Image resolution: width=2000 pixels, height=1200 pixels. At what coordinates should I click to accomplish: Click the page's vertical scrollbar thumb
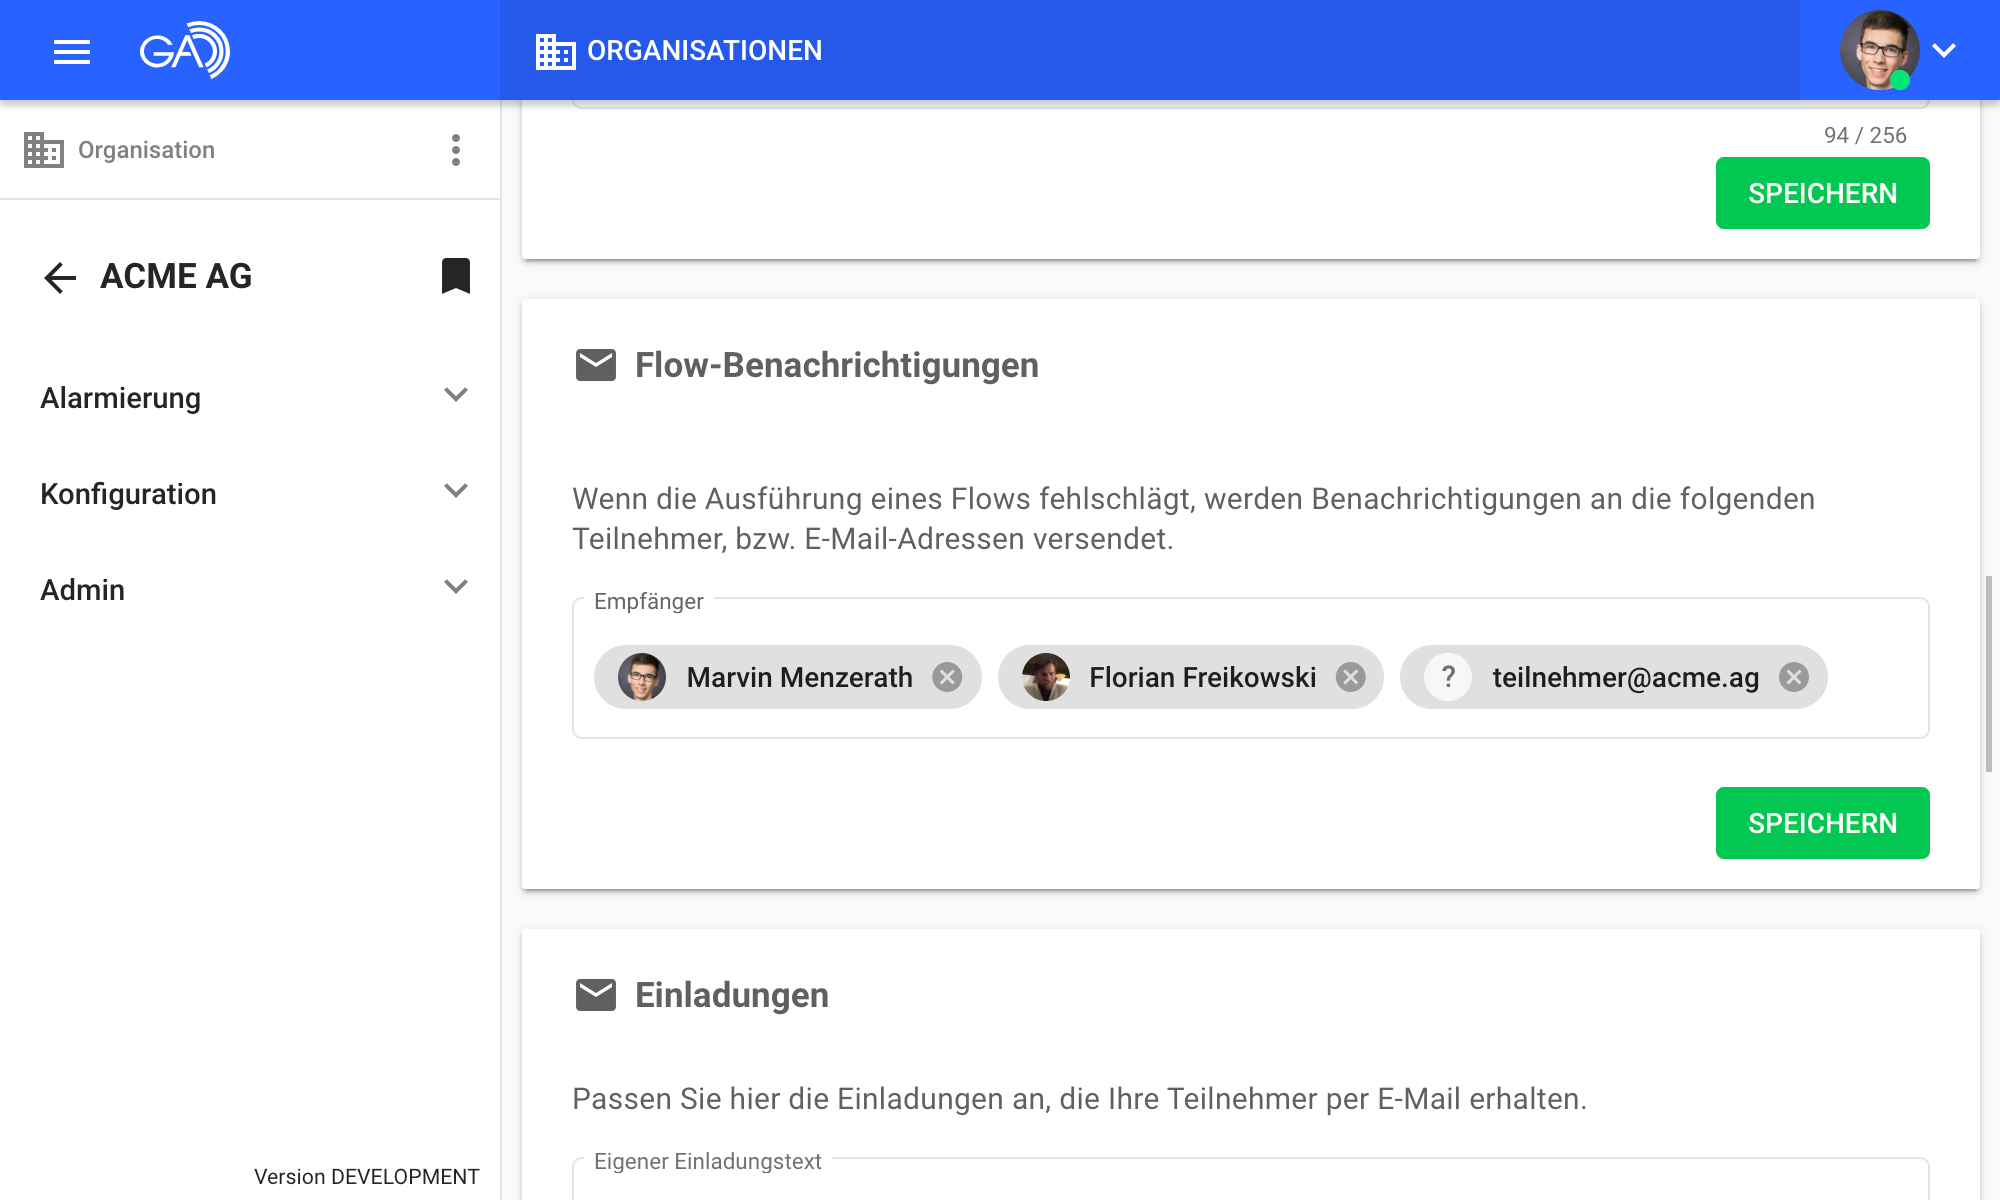tap(1989, 673)
